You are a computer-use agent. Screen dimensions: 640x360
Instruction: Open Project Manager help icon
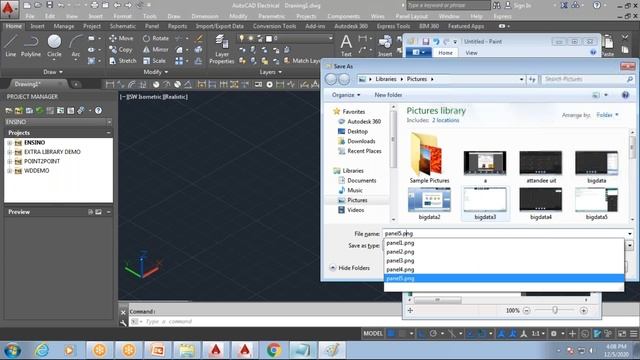click(98, 111)
